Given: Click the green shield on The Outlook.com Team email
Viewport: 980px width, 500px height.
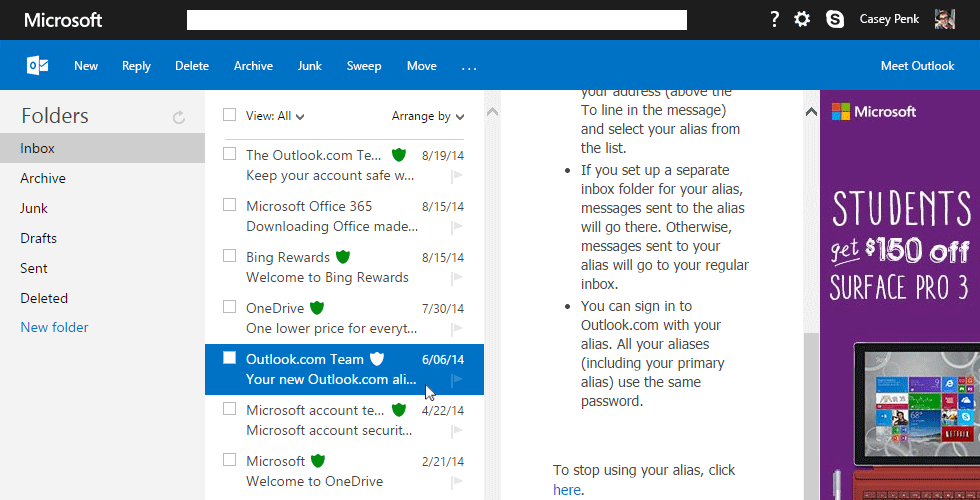Looking at the screenshot, I should [x=399, y=155].
